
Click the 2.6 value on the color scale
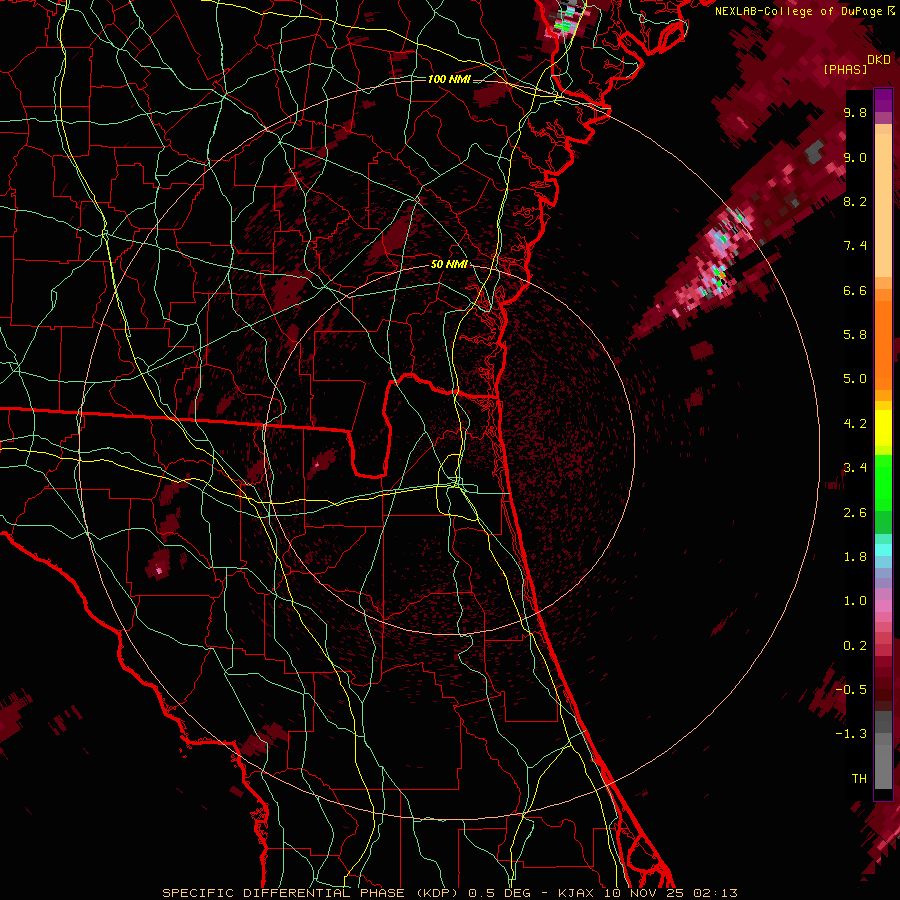(855, 513)
